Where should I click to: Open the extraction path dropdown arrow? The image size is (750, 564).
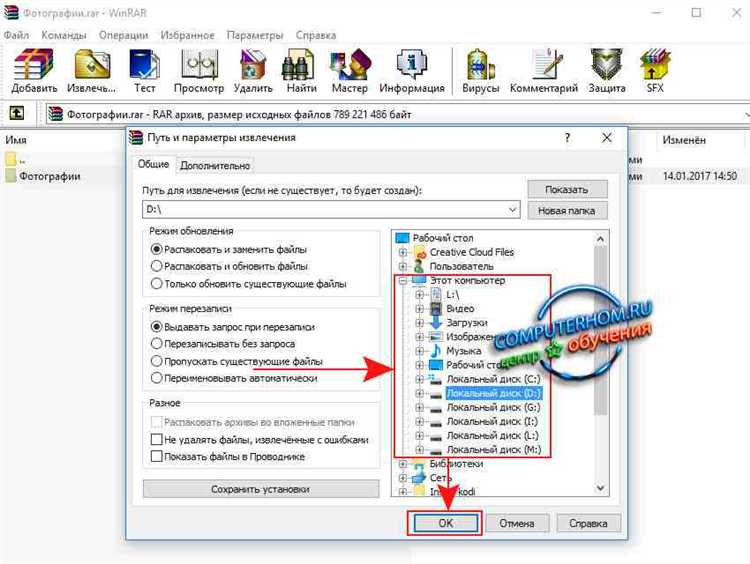[x=512, y=210]
